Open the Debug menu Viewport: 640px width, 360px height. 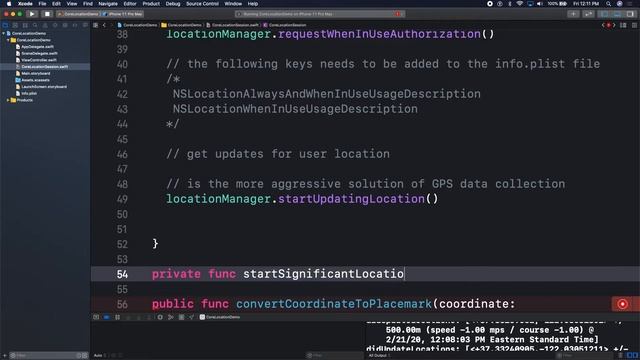pyautogui.click(x=173, y=4)
